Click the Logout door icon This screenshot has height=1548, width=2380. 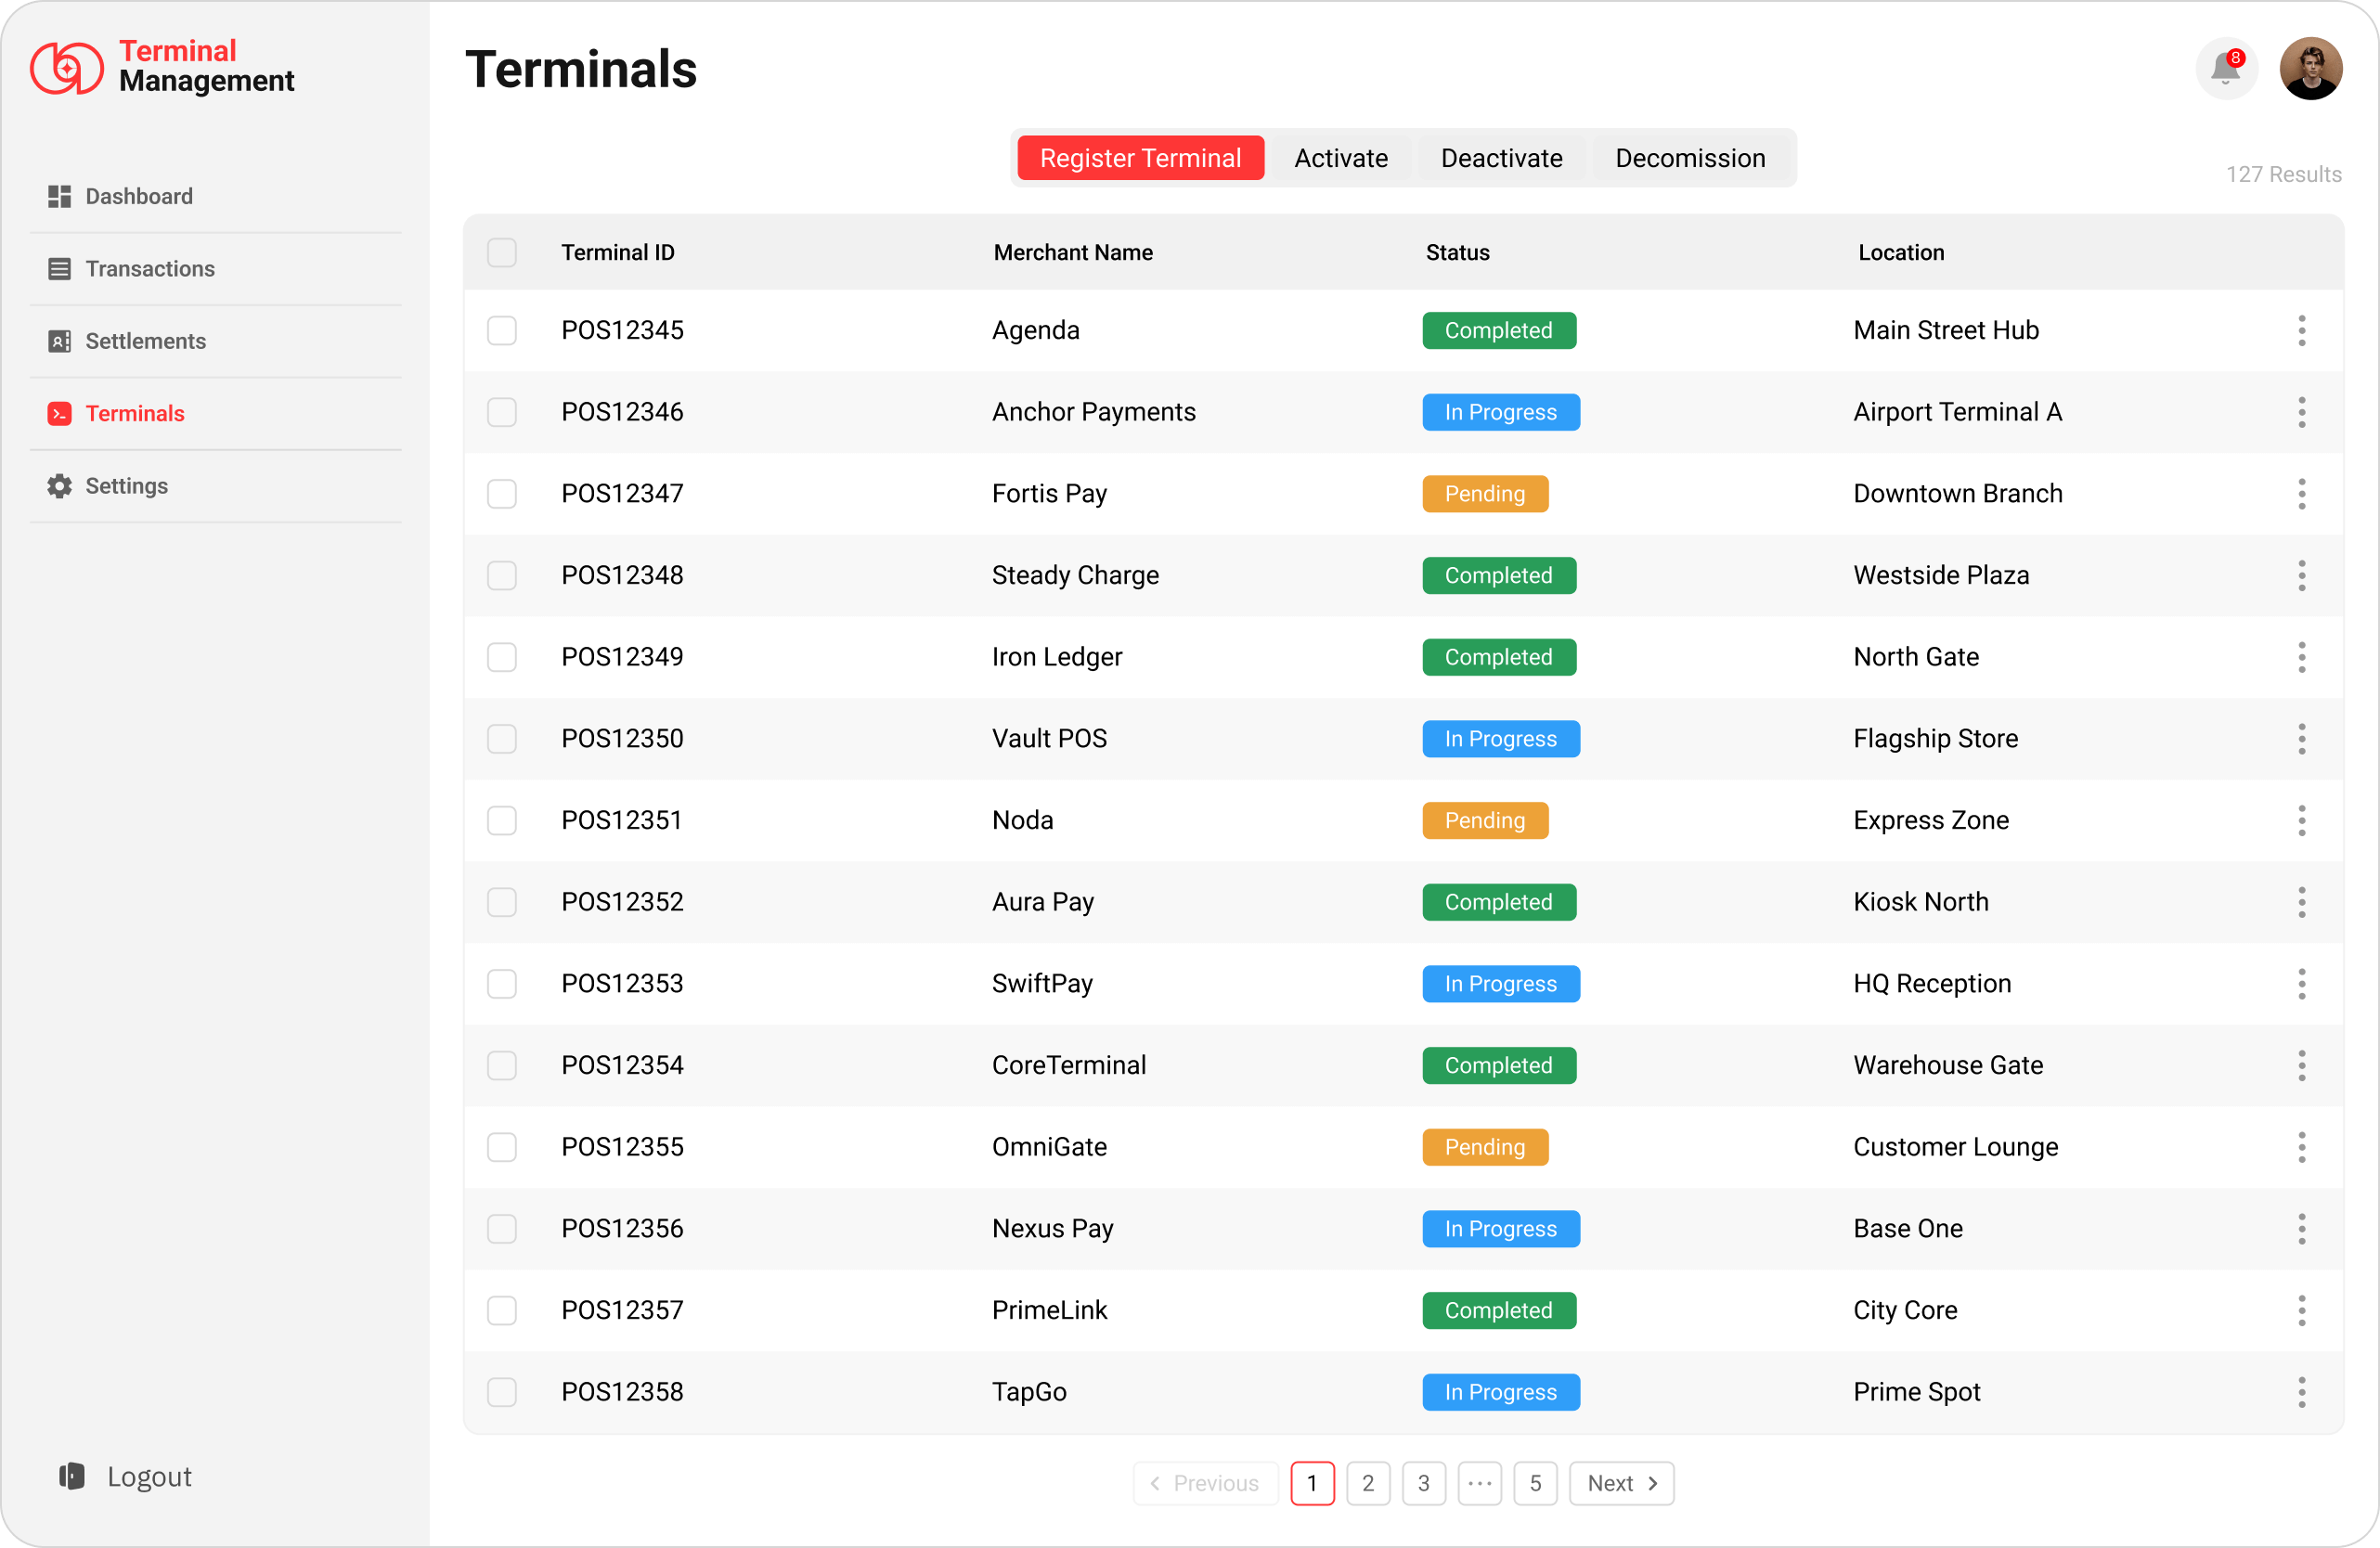coord(72,1476)
